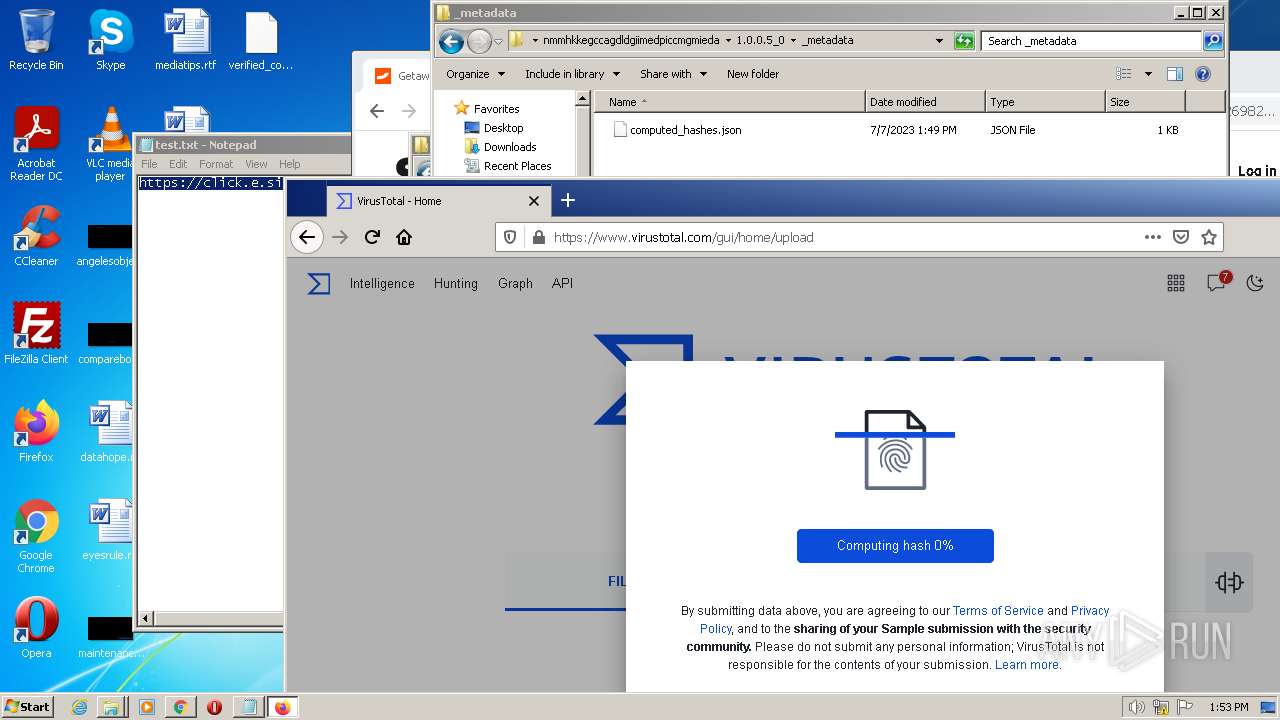Open Learn more link
The image size is (1280, 720).
coord(1027,665)
